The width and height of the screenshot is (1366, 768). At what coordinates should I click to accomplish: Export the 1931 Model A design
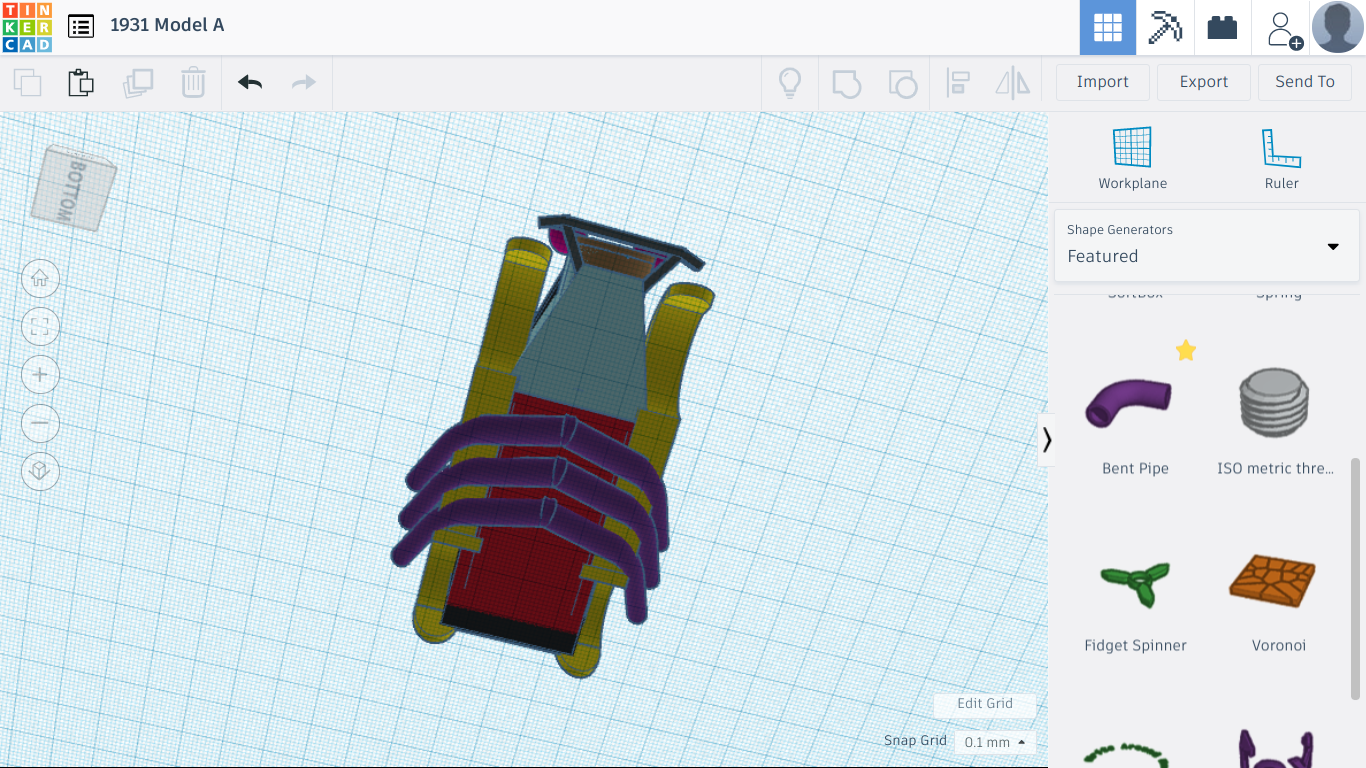tap(1203, 81)
